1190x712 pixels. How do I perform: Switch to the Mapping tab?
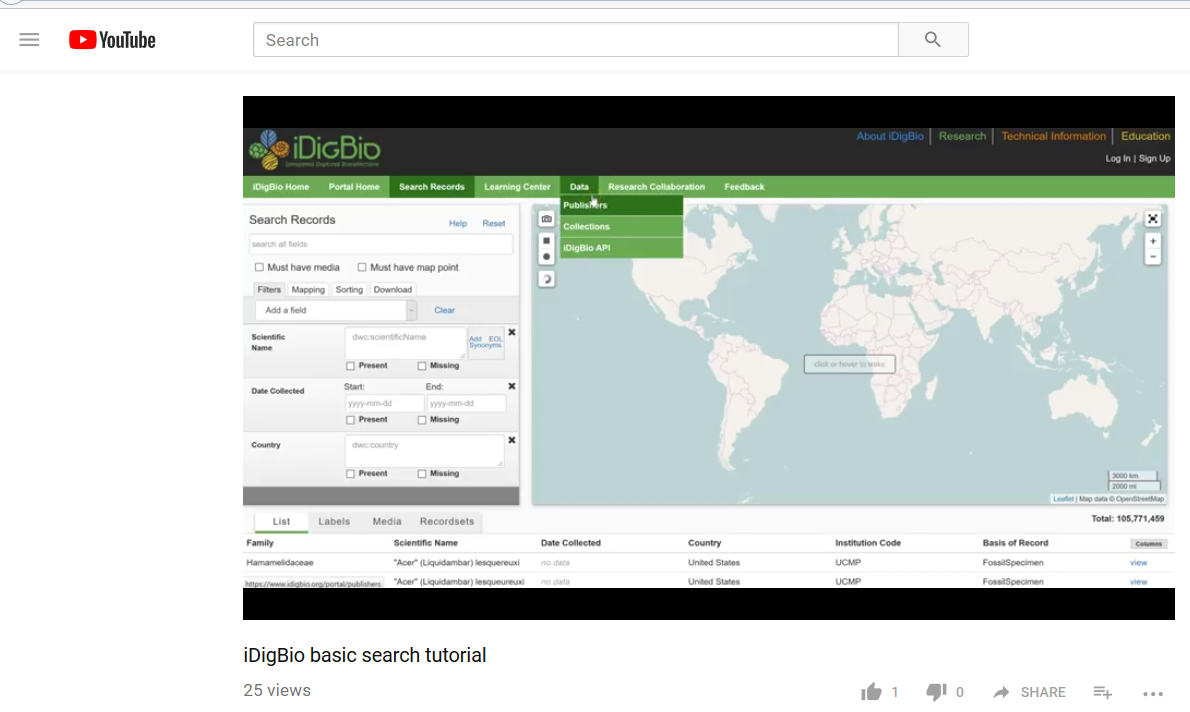[308, 289]
